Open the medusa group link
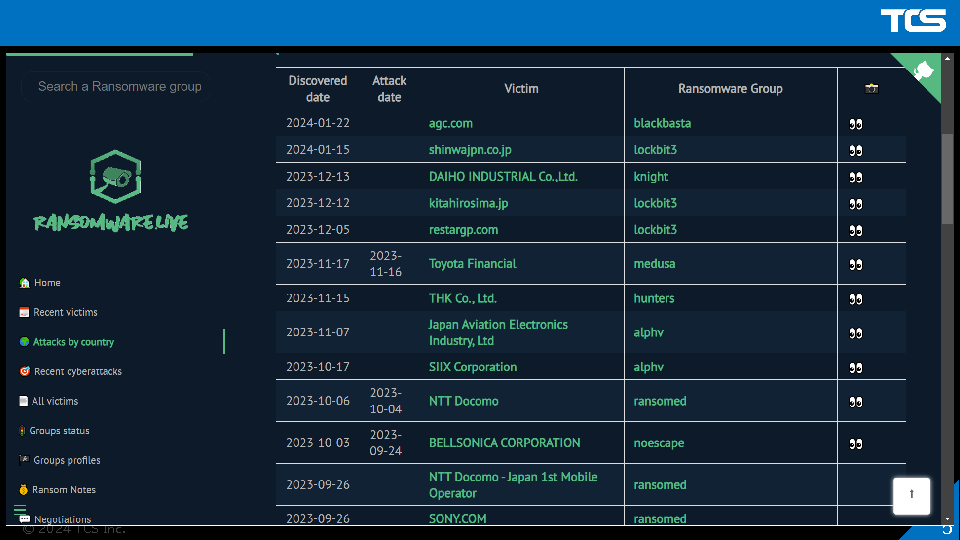Screen dimensions: 960x540 pos(654,264)
